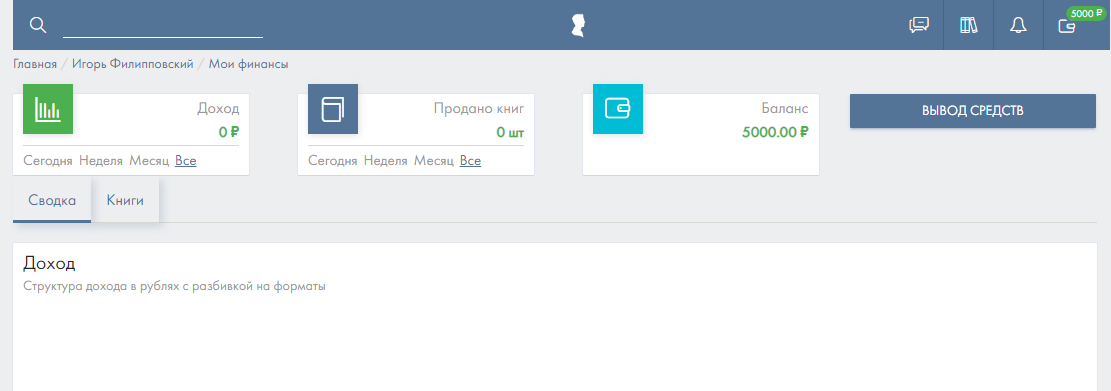Filter Доход by Месяц

point(149,161)
